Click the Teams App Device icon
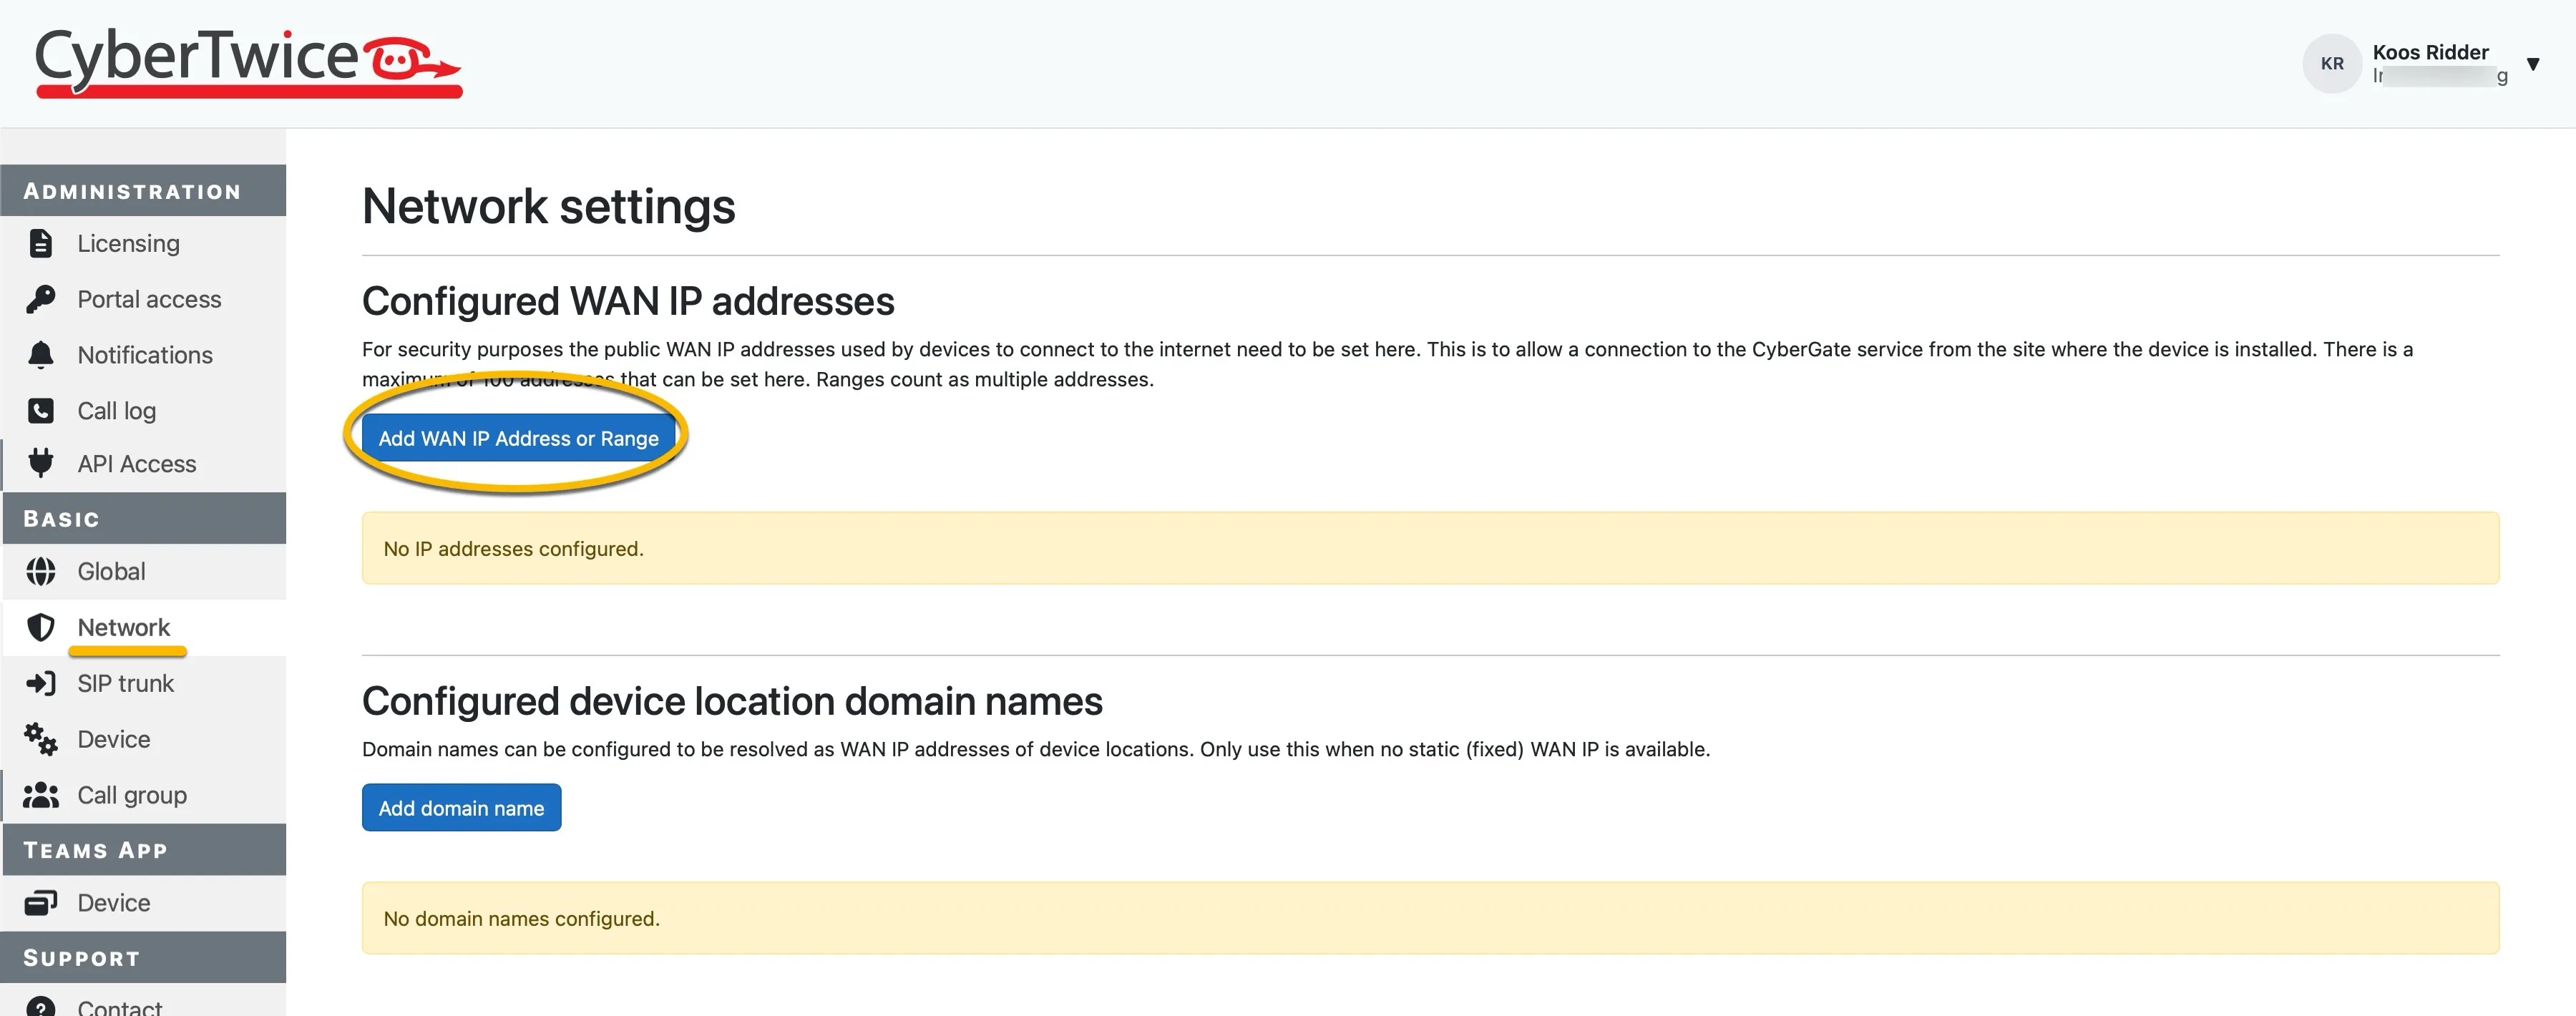 [40, 903]
